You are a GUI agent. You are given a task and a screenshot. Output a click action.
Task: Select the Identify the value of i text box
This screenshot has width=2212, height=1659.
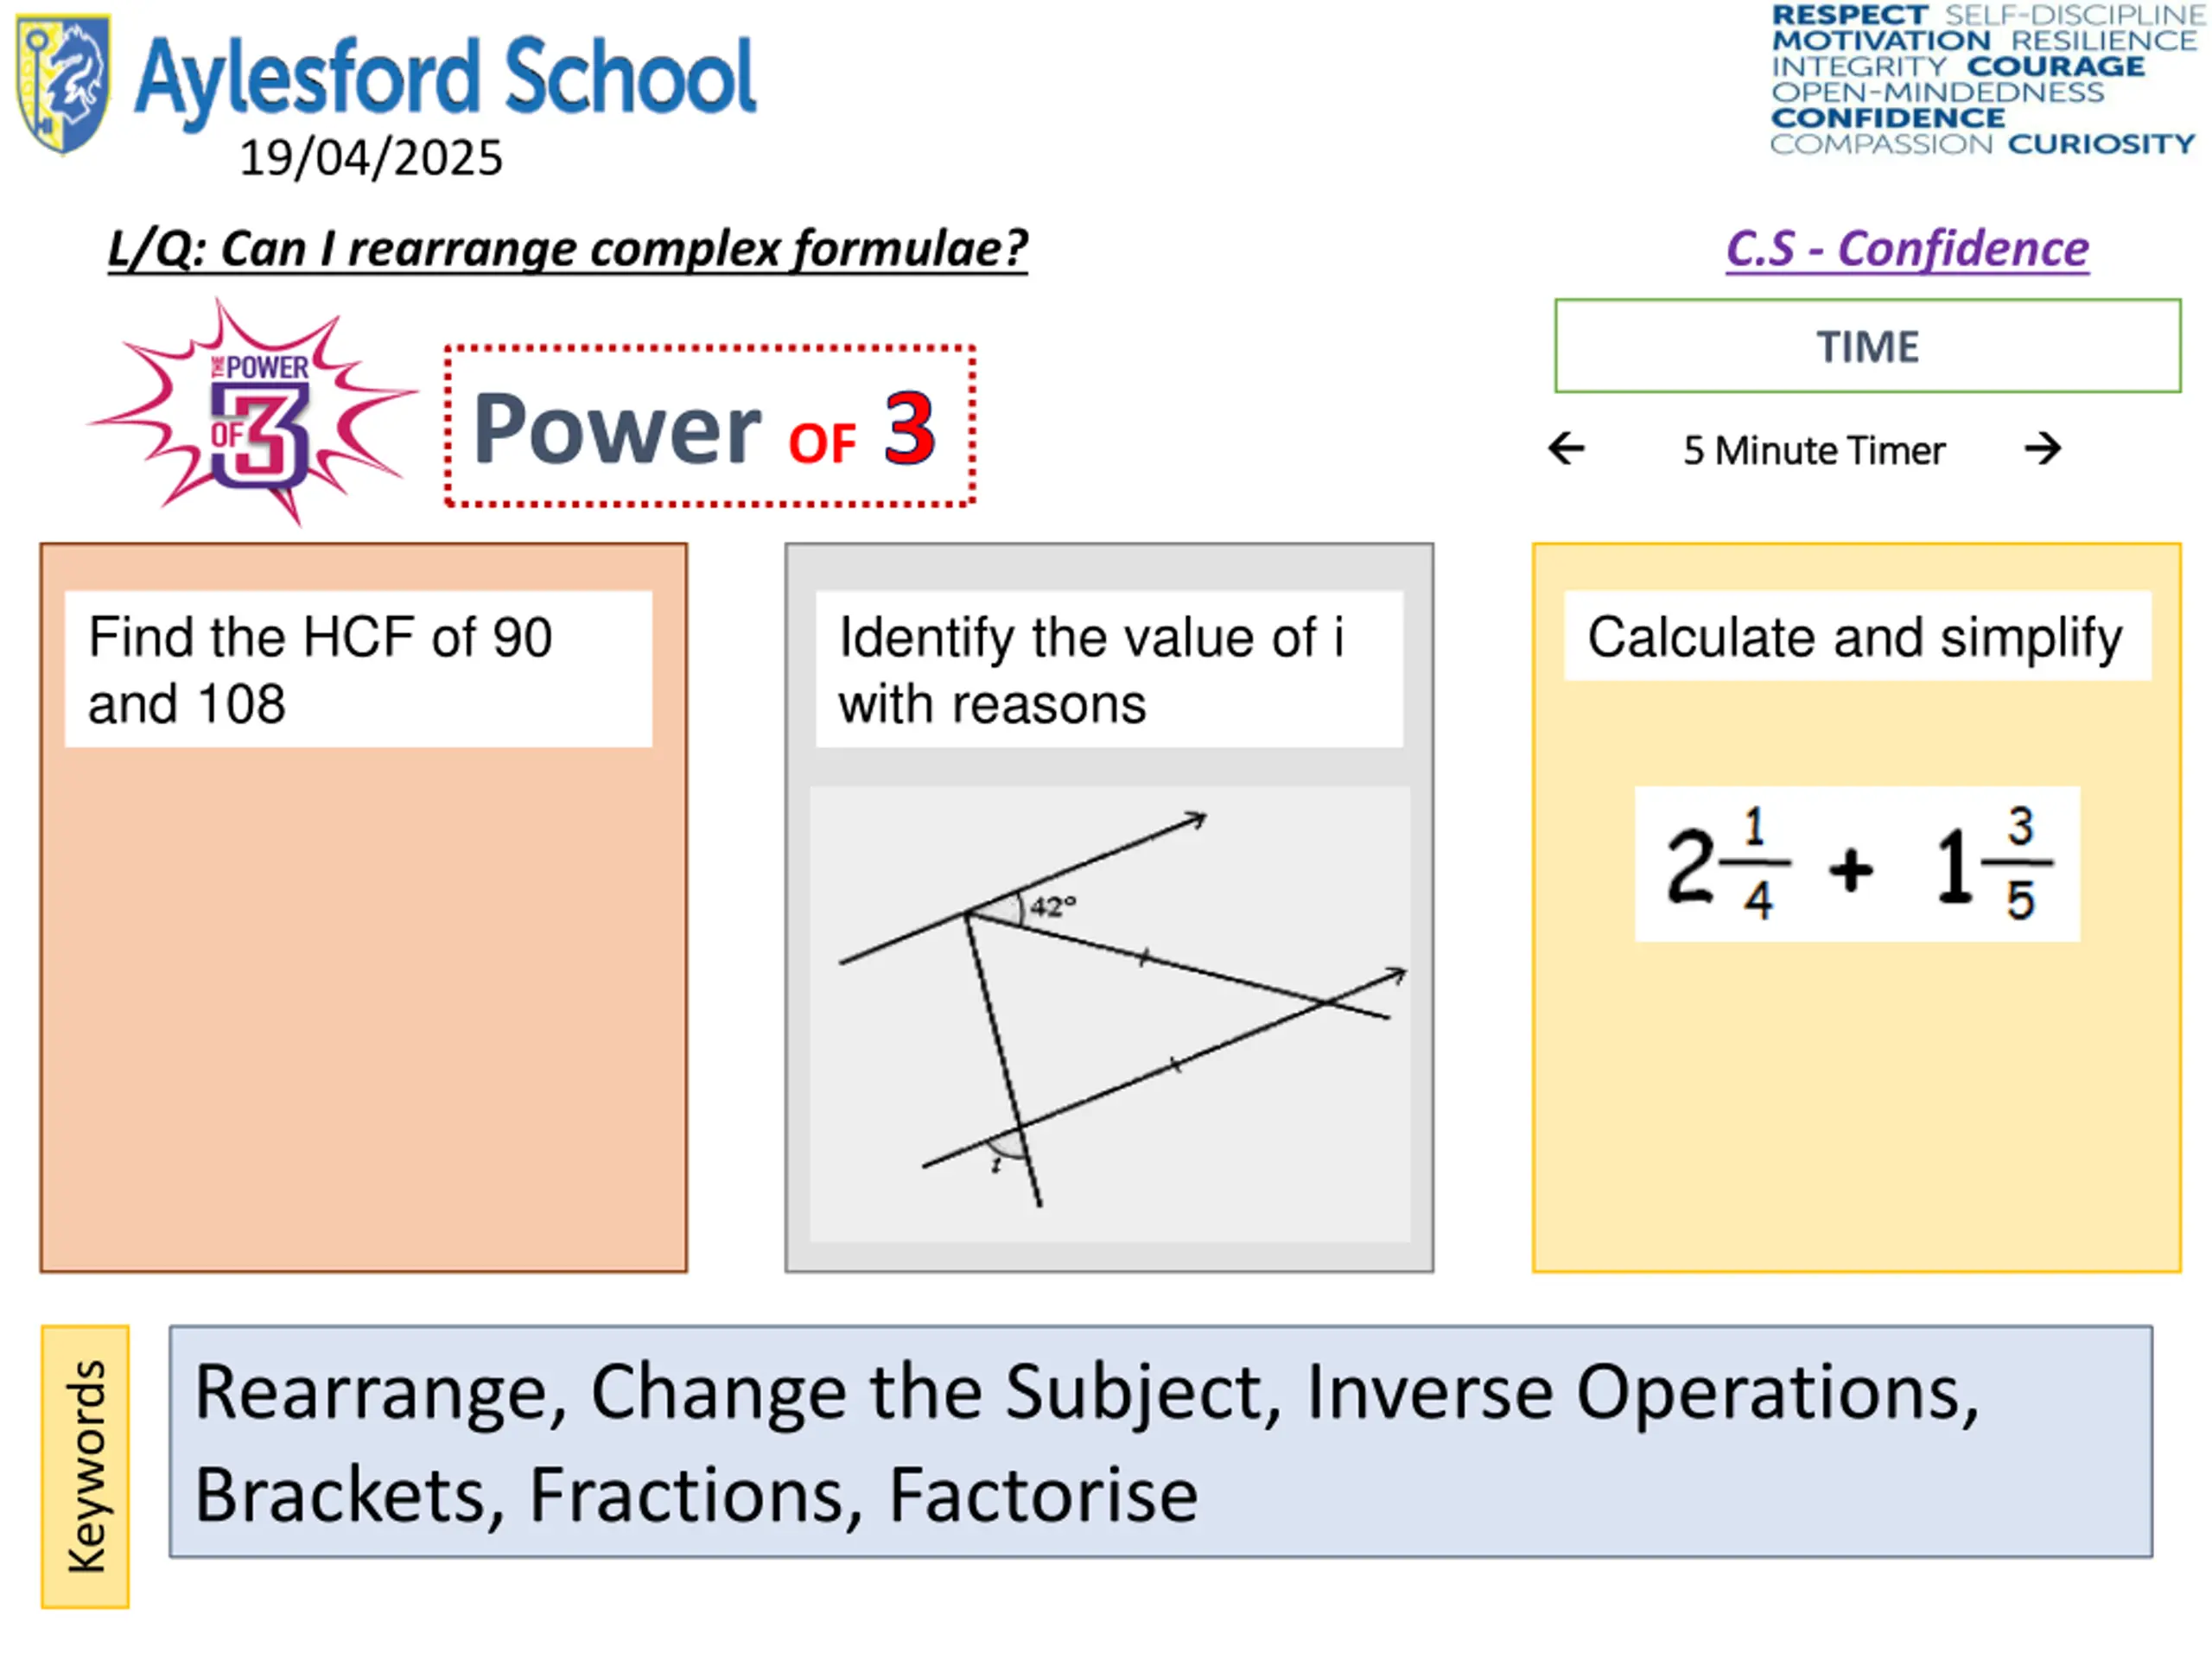pyautogui.click(x=1109, y=669)
